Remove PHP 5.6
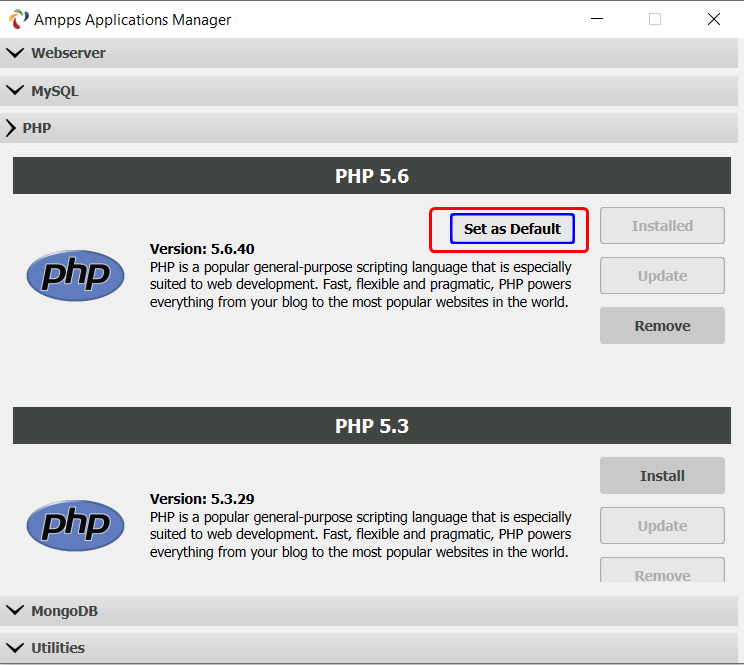The image size is (744, 665). pyautogui.click(x=662, y=326)
